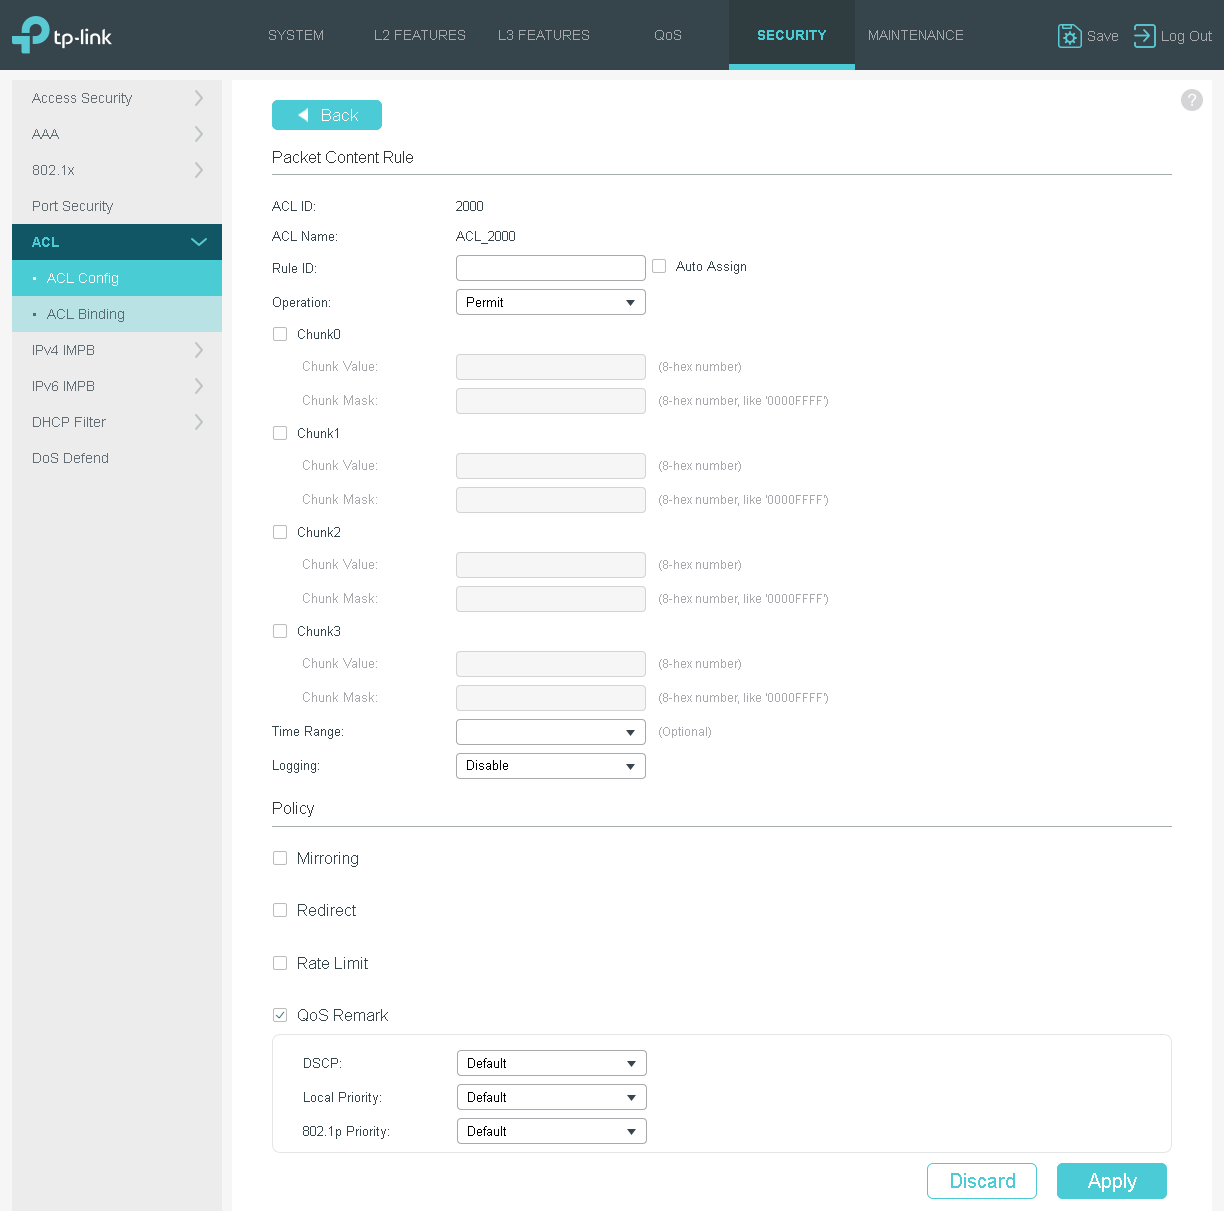Click the Chunk2 Chunk Value field

pos(551,565)
